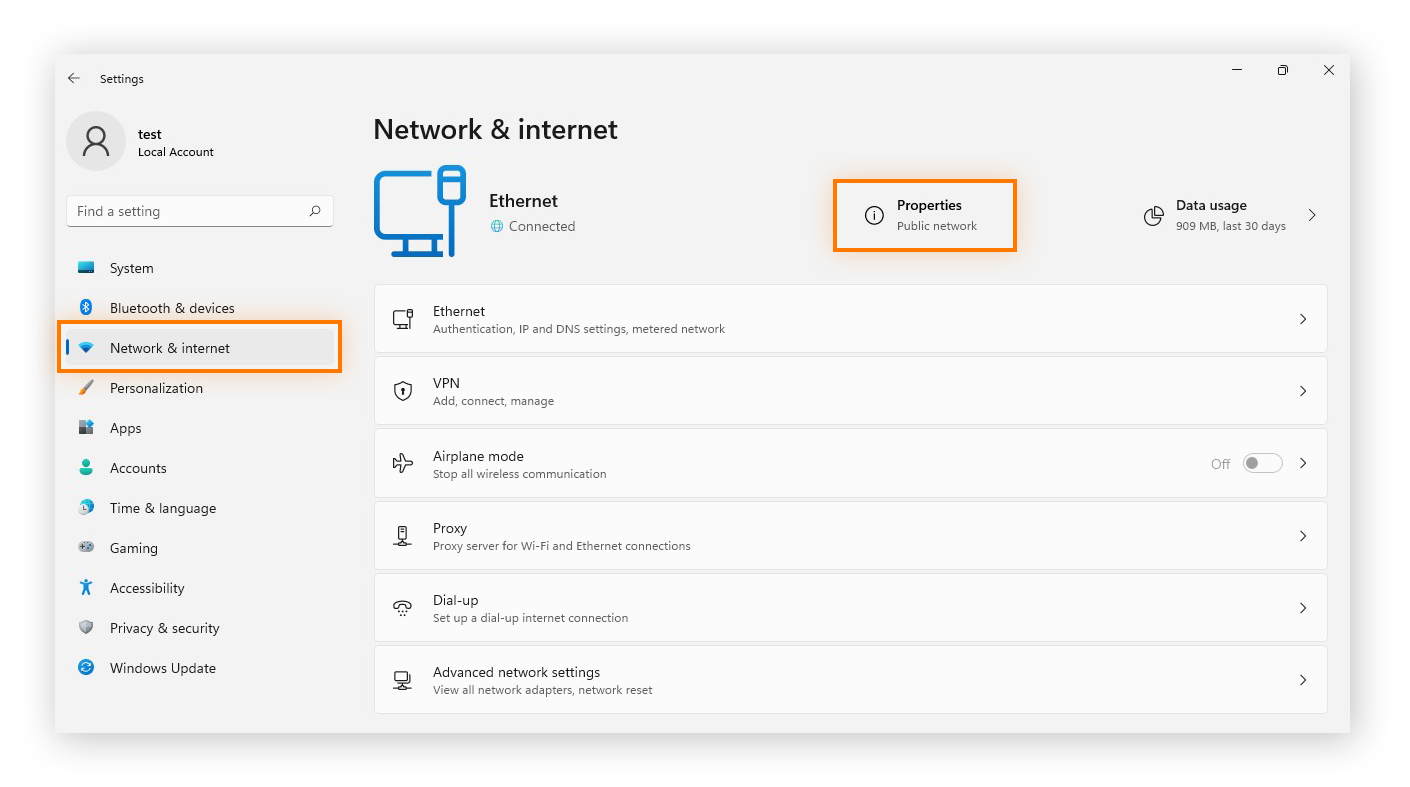The image size is (1410, 787).
Task: Open Accessibility settings
Action: click(x=148, y=588)
